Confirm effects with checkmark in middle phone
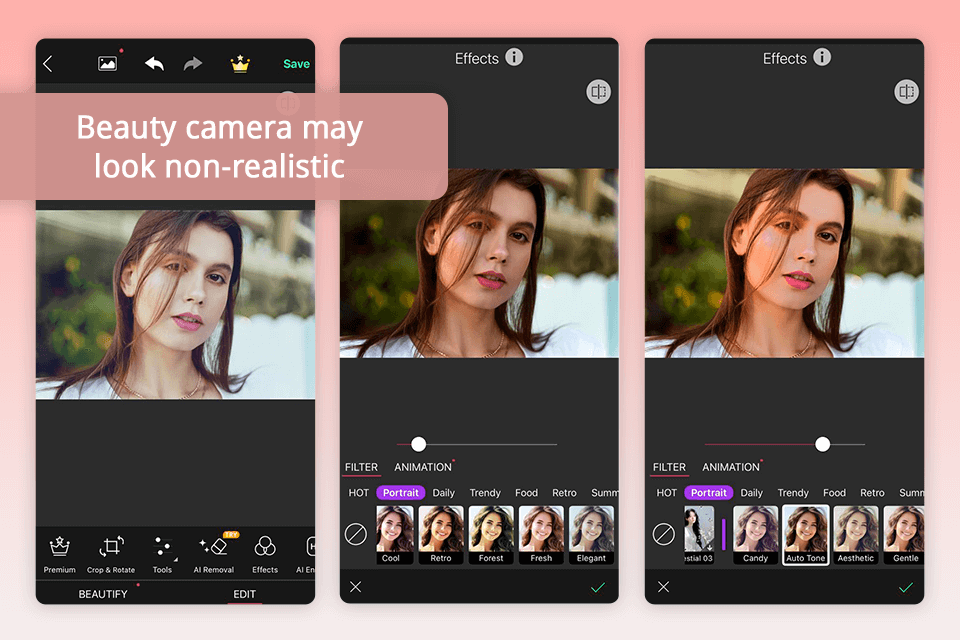This screenshot has width=960, height=640. [x=598, y=587]
